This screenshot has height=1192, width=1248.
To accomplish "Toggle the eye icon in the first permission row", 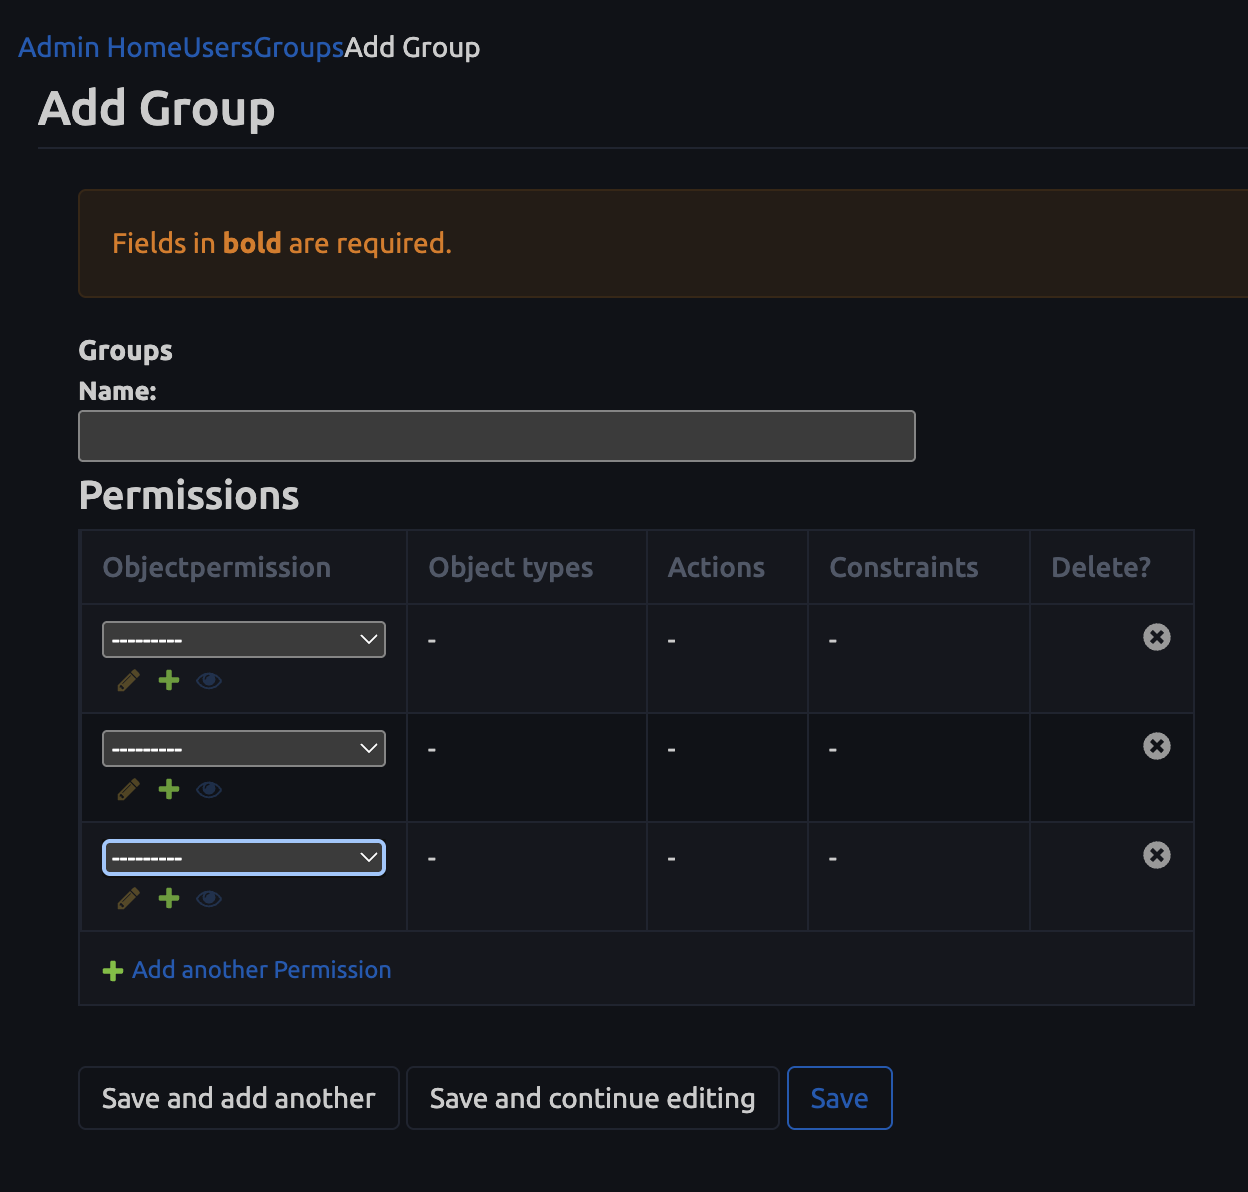I will pyautogui.click(x=209, y=680).
